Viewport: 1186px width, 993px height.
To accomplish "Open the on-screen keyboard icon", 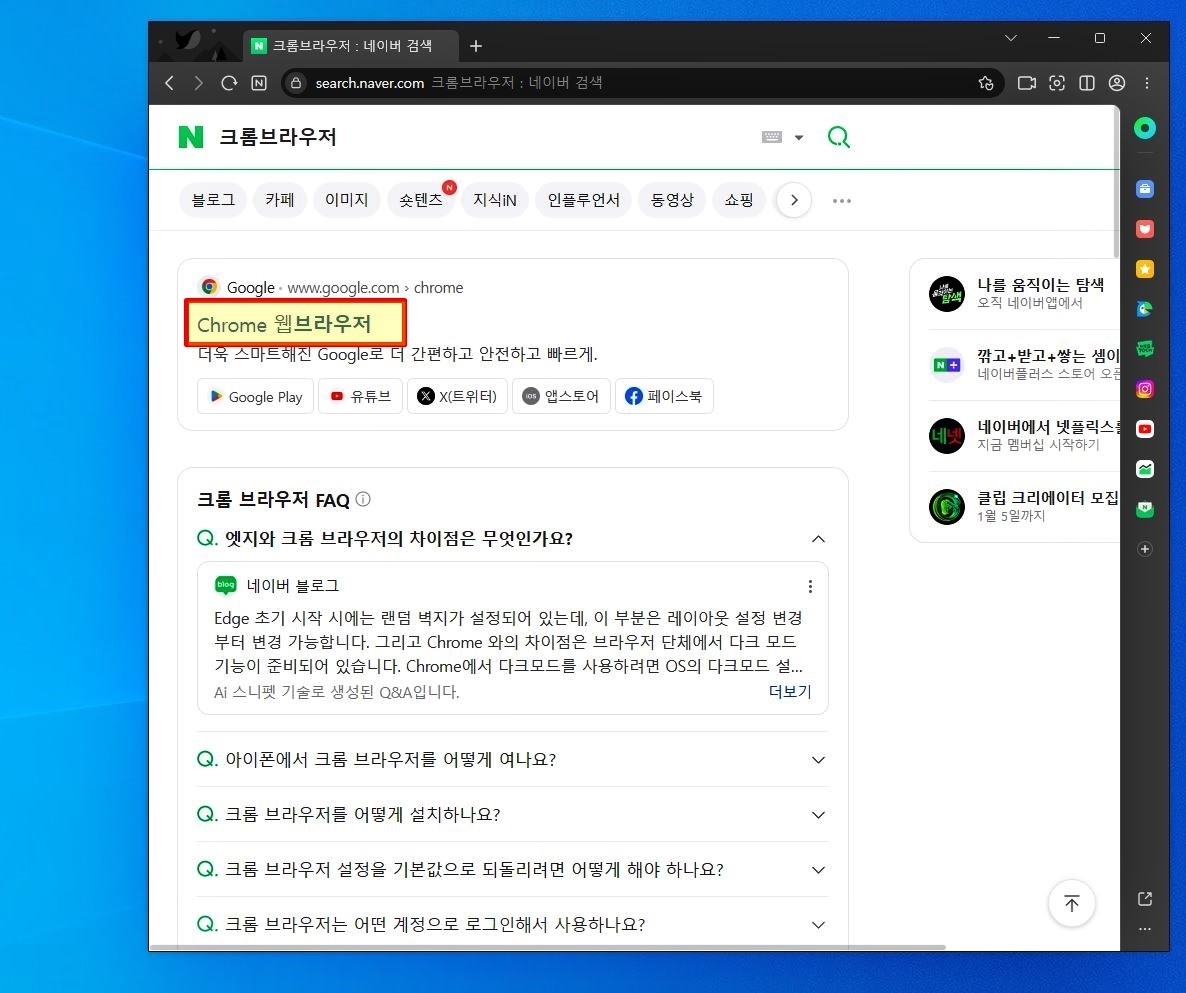I will 772,137.
